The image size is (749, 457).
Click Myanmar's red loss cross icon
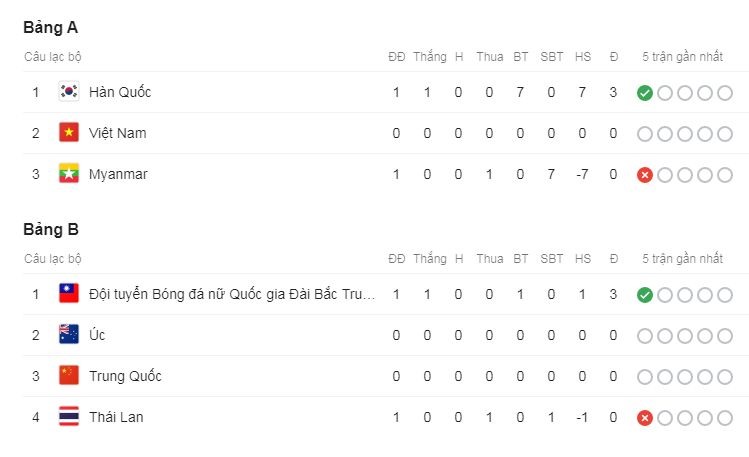coord(644,175)
